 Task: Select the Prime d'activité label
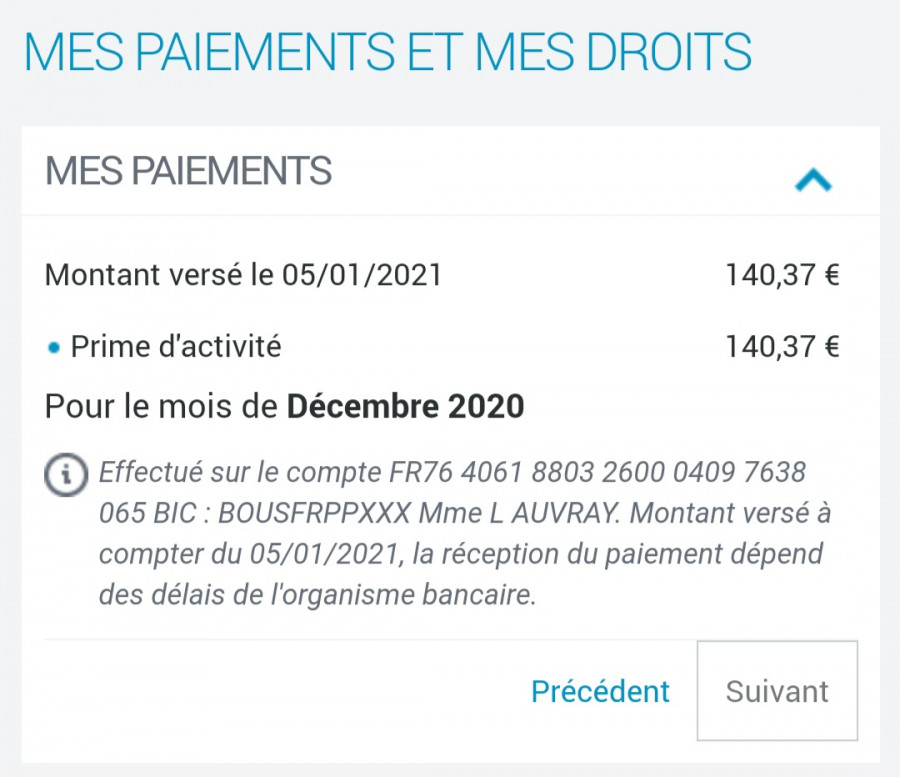pyautogui.click(x=176, y=346)
